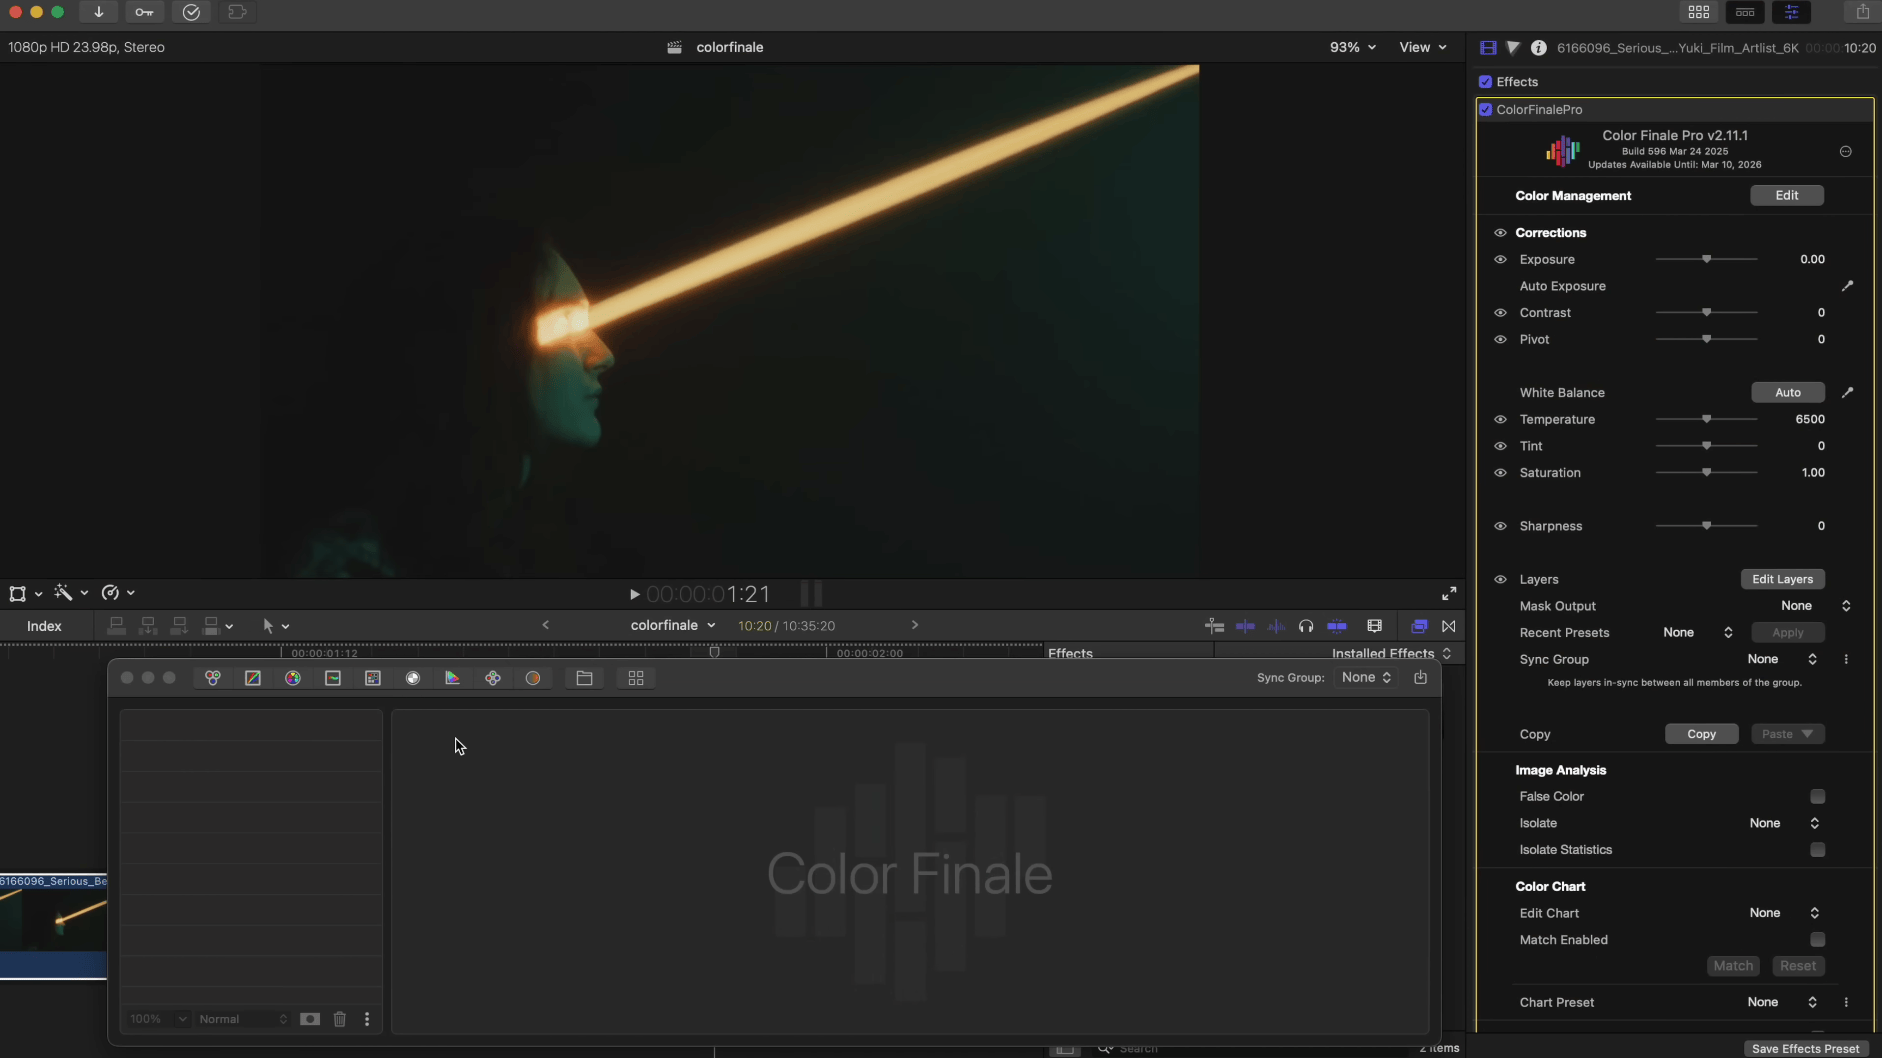
Task: Delete layer with the trash icon
Action: pyautogui.click(x=340, y=1019)
